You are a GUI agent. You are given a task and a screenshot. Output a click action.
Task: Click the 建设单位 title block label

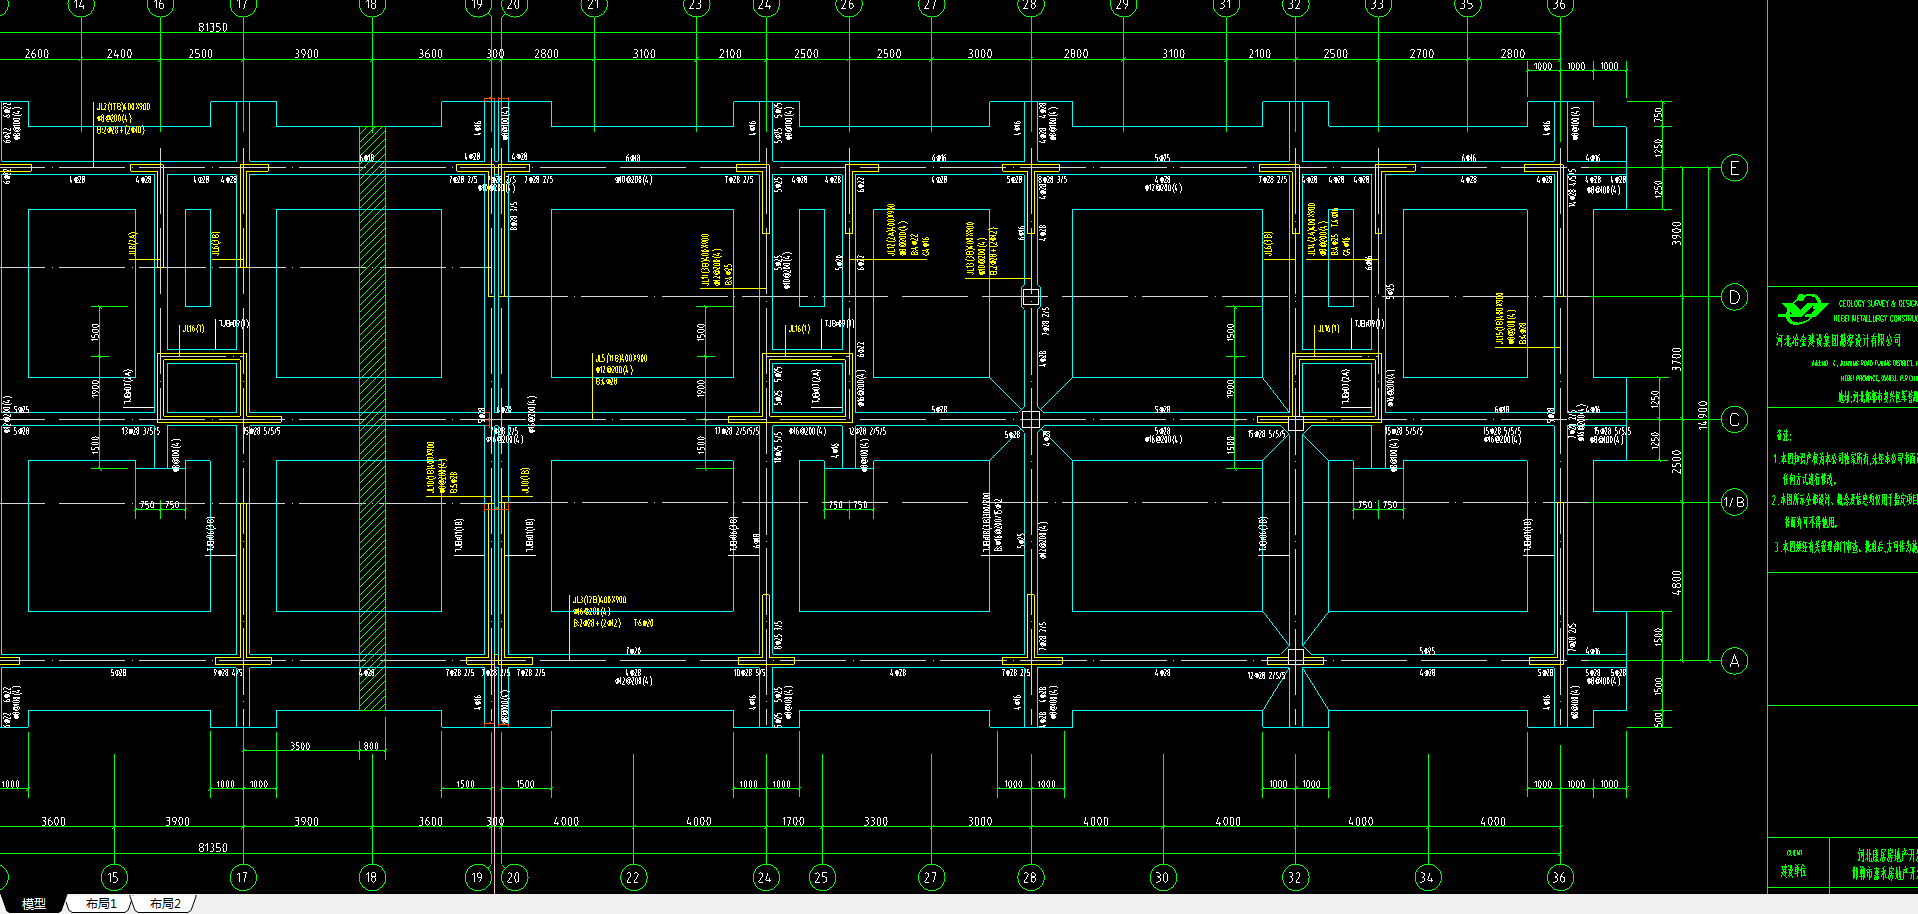pos(1793,871)
